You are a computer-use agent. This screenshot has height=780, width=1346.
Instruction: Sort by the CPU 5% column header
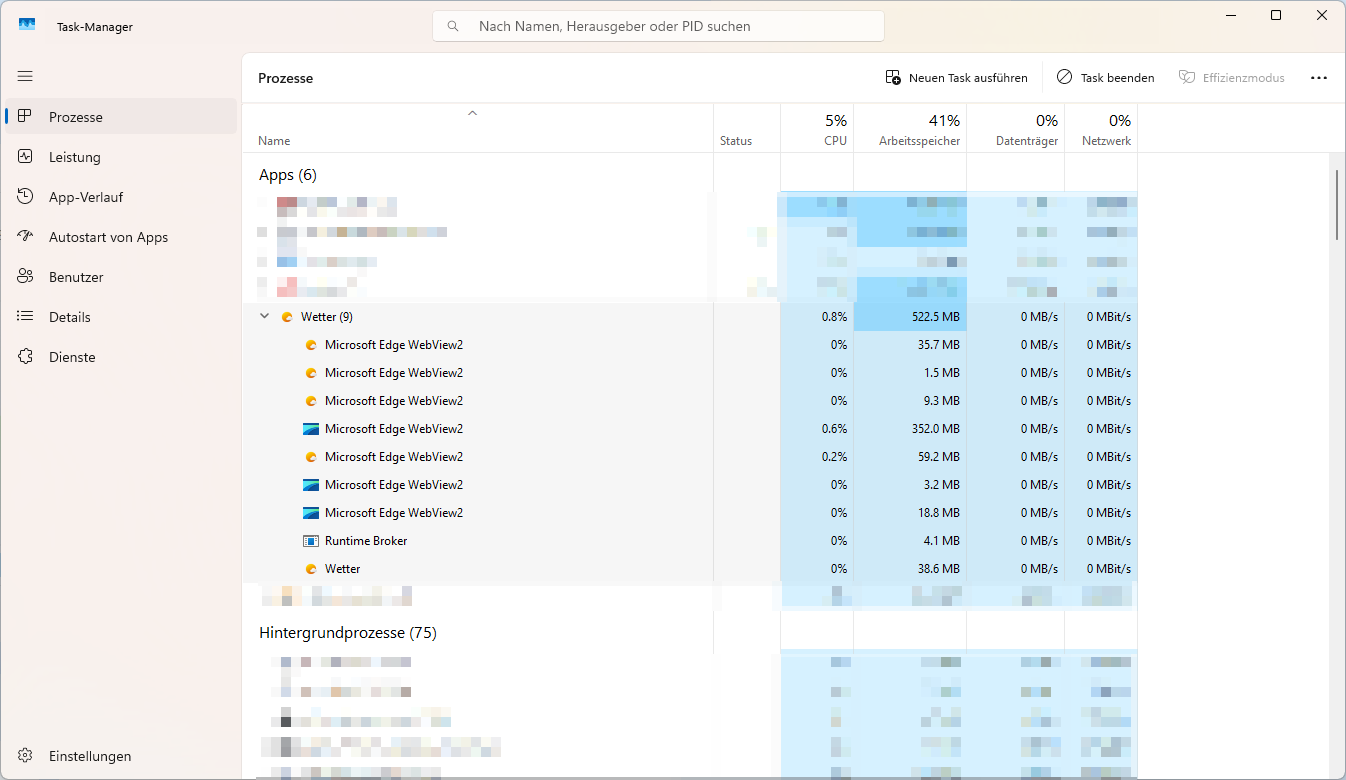[817, 128]
